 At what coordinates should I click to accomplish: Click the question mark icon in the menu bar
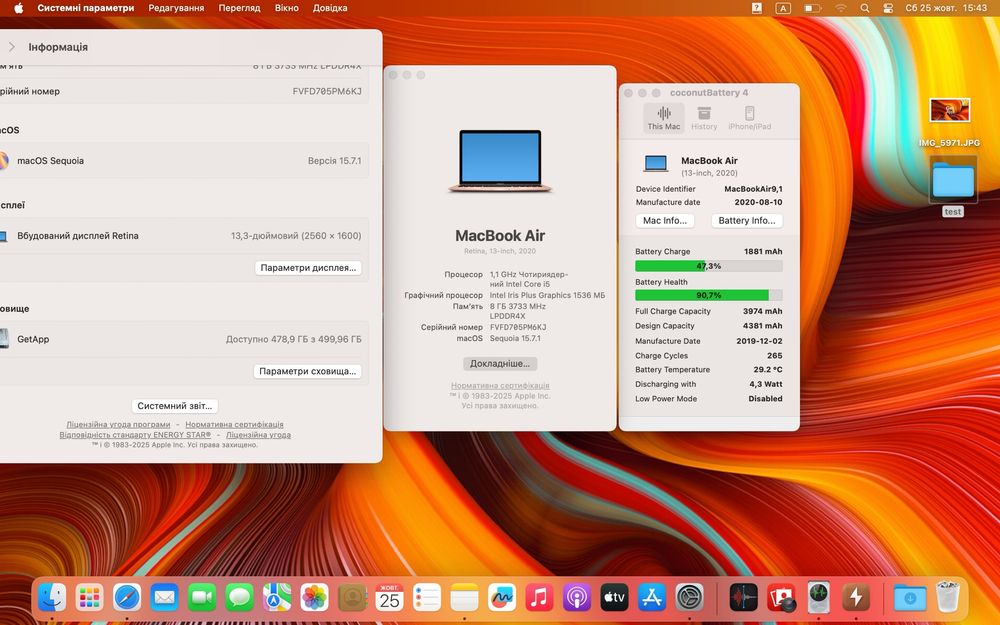point(757,8)
